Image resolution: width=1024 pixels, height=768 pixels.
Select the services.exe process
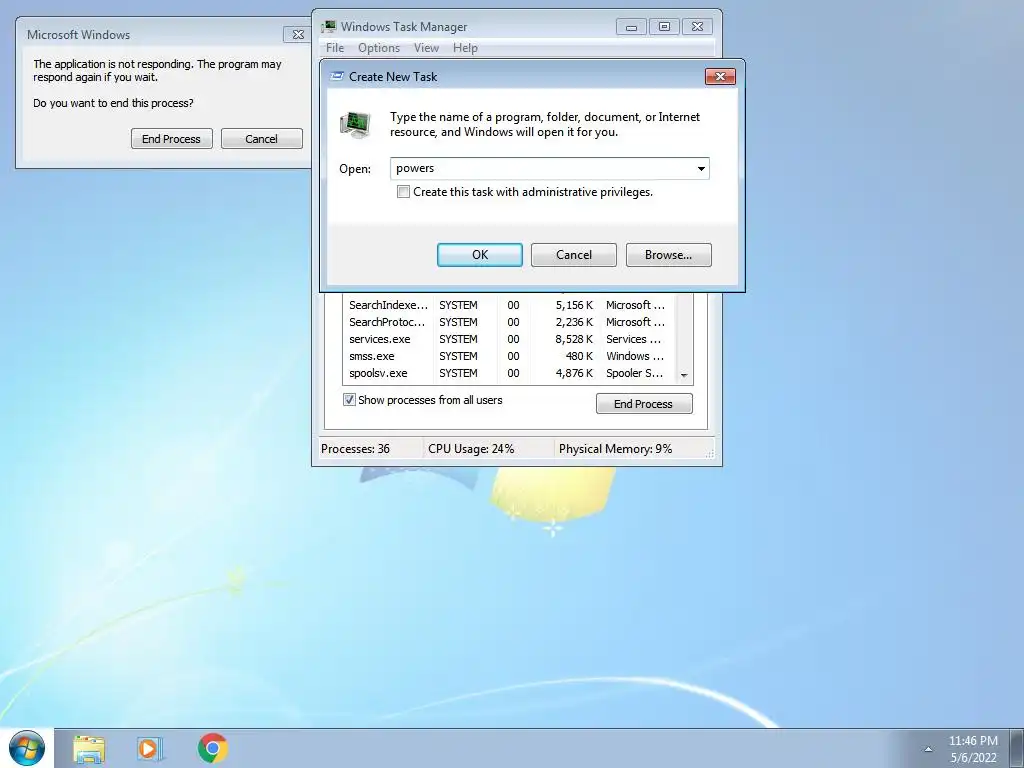[509, 339]
